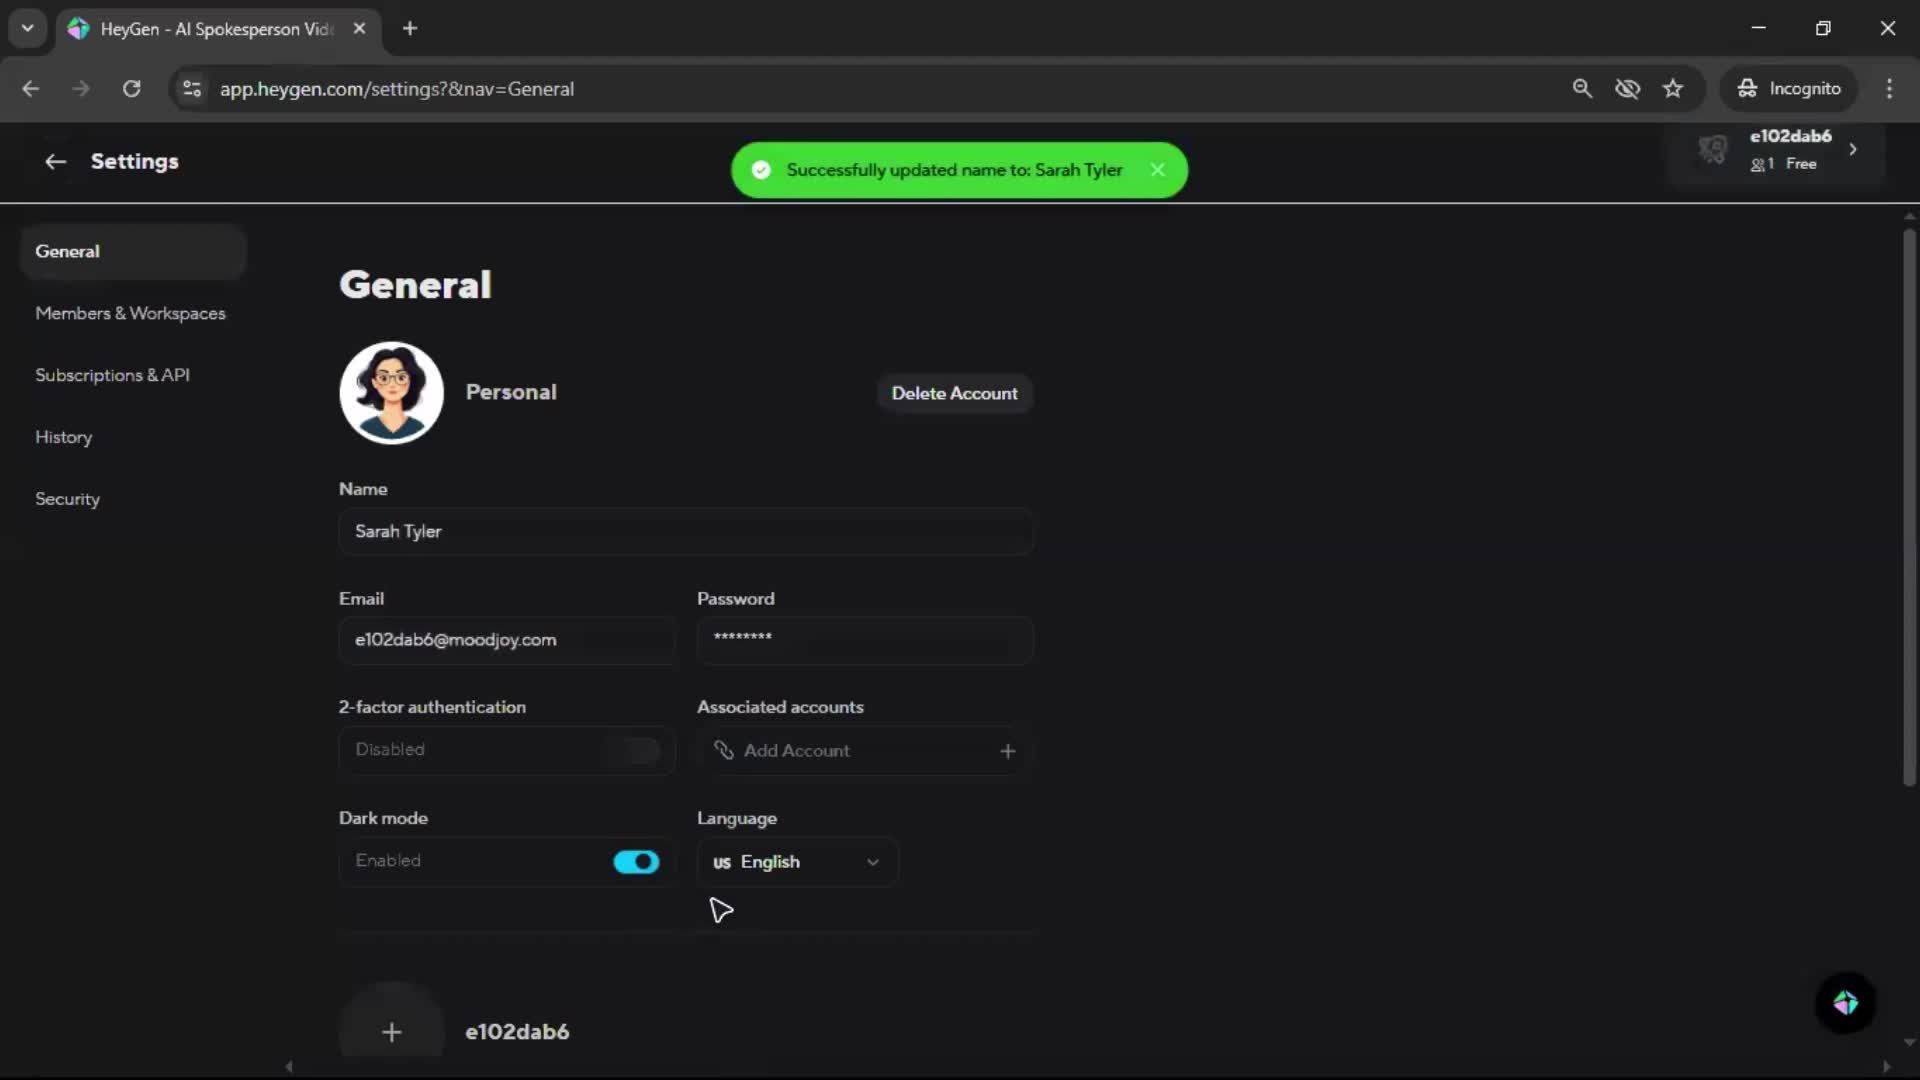Click the plus icon beside e102dab6 workspace

[391, 1032]
